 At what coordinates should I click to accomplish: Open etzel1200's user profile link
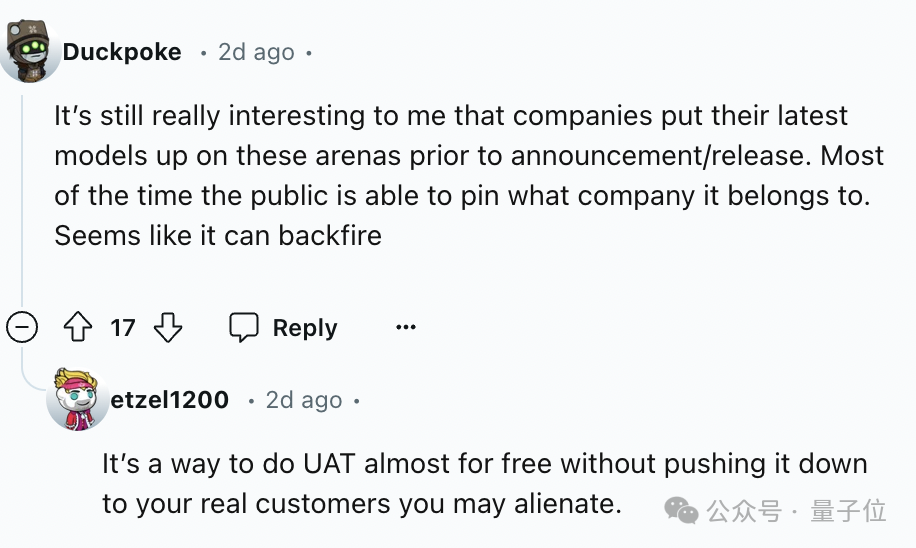pyautogui.click(x=170, y=400)
